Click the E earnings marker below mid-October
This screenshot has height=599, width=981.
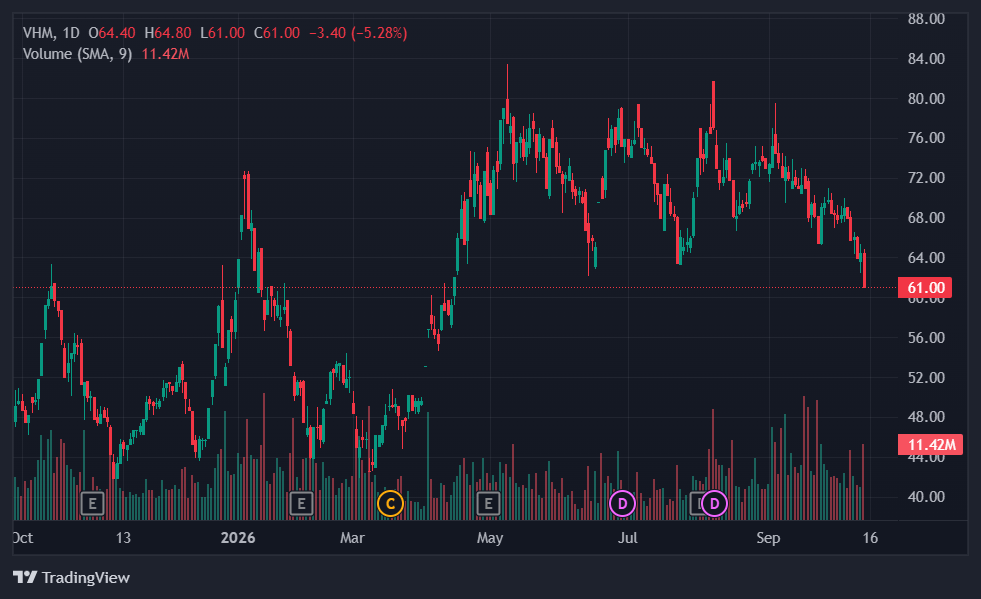(x=92, y=503)
